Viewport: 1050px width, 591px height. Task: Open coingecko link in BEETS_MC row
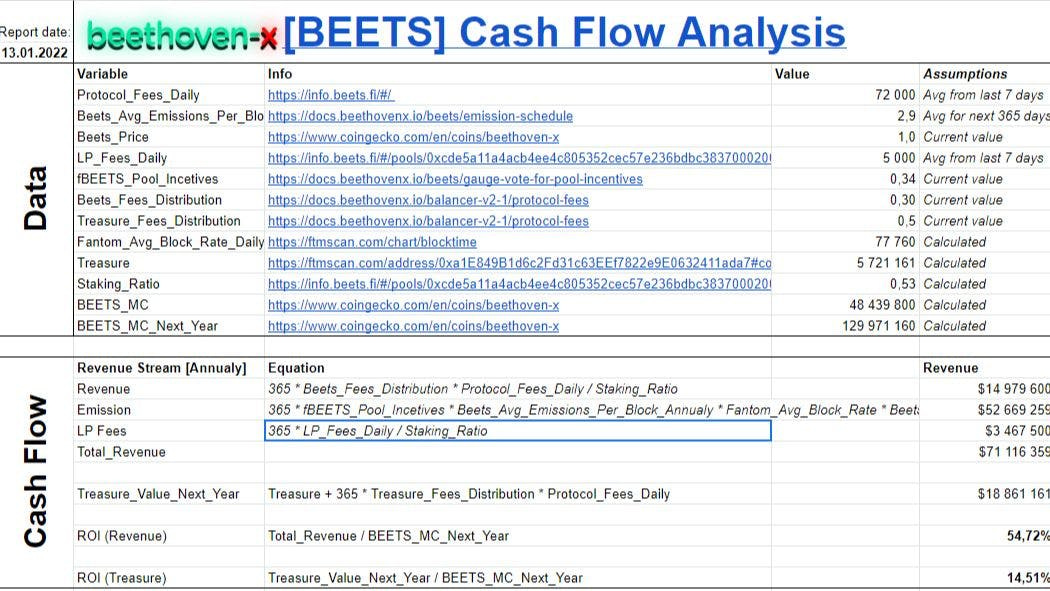[413, 305]
